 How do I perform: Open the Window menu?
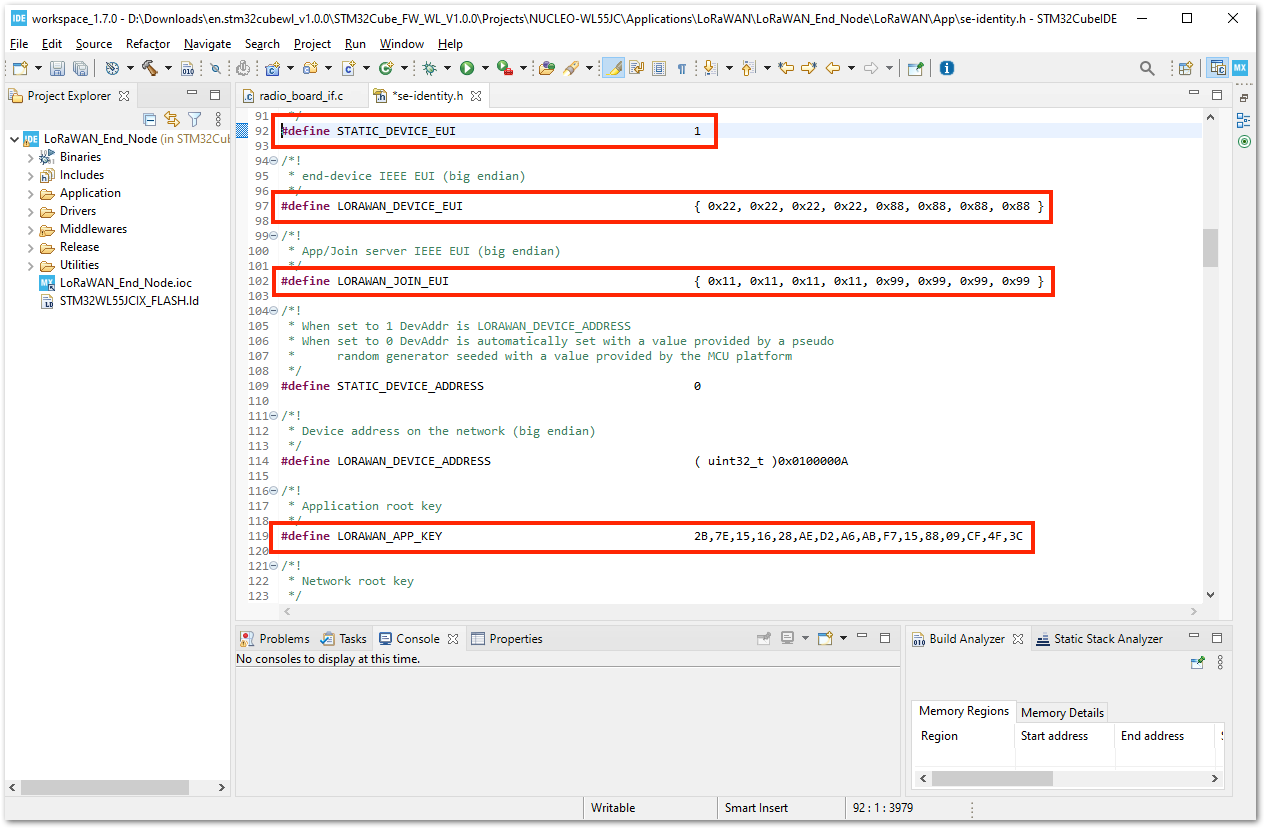tap(402, 44)
